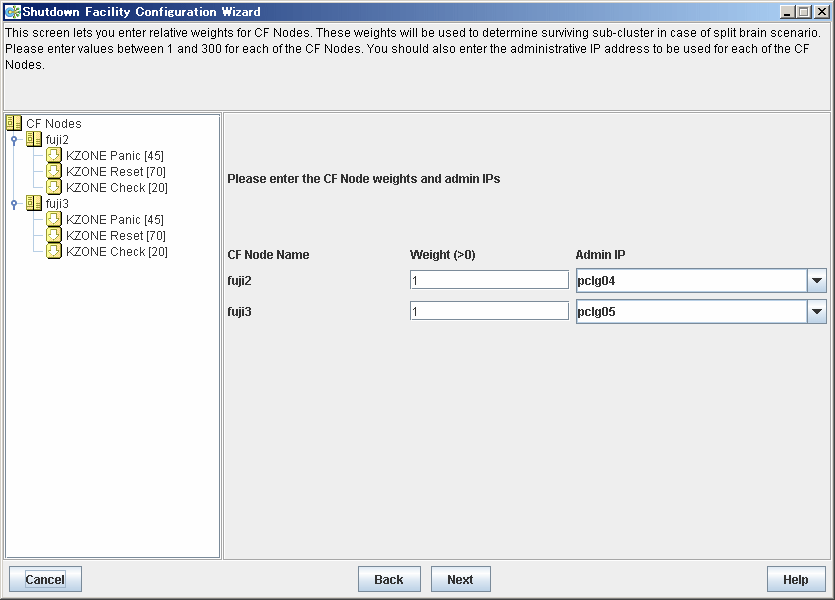This screenshot has width=835, height=600.
Task: Focus the fuji3 weight input field
Action: coord(489,311)
